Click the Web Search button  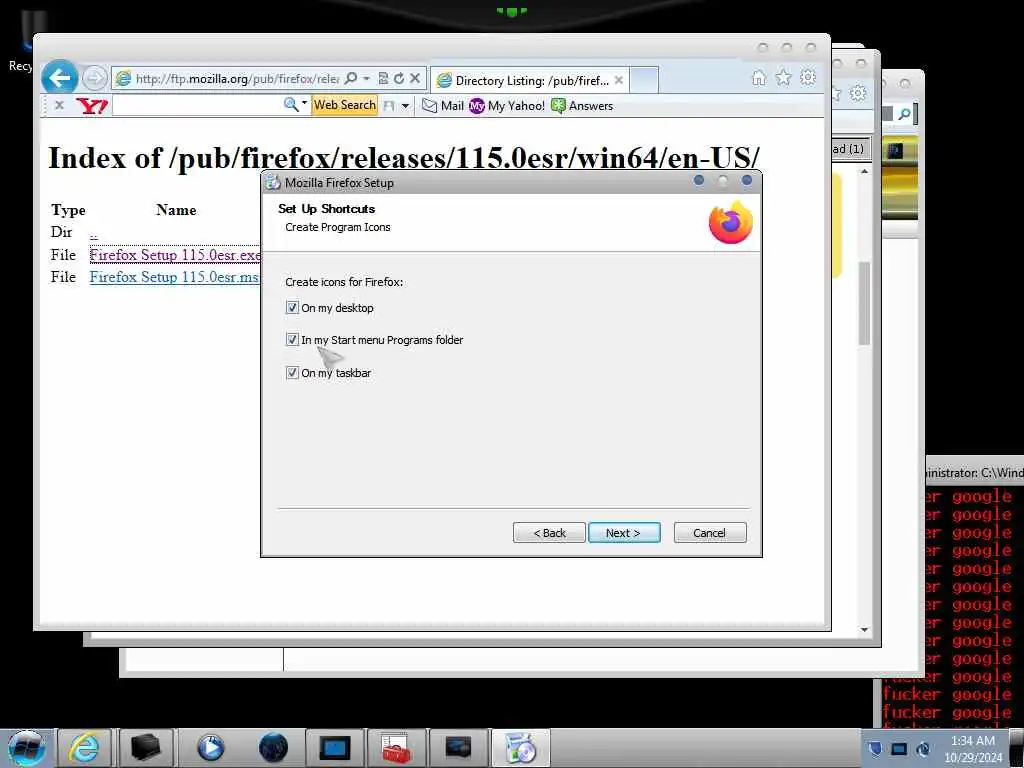tap(345, 105)
